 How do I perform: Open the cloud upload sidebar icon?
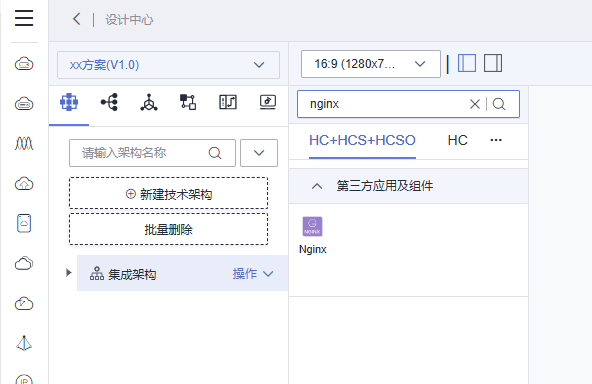coord(24,184)
